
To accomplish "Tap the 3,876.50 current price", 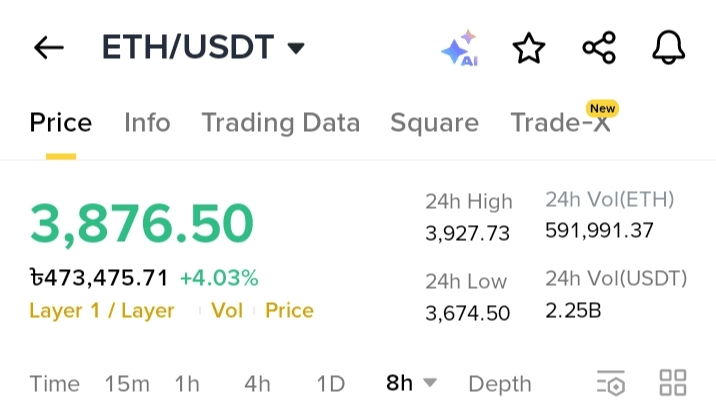I will (142, 224).
